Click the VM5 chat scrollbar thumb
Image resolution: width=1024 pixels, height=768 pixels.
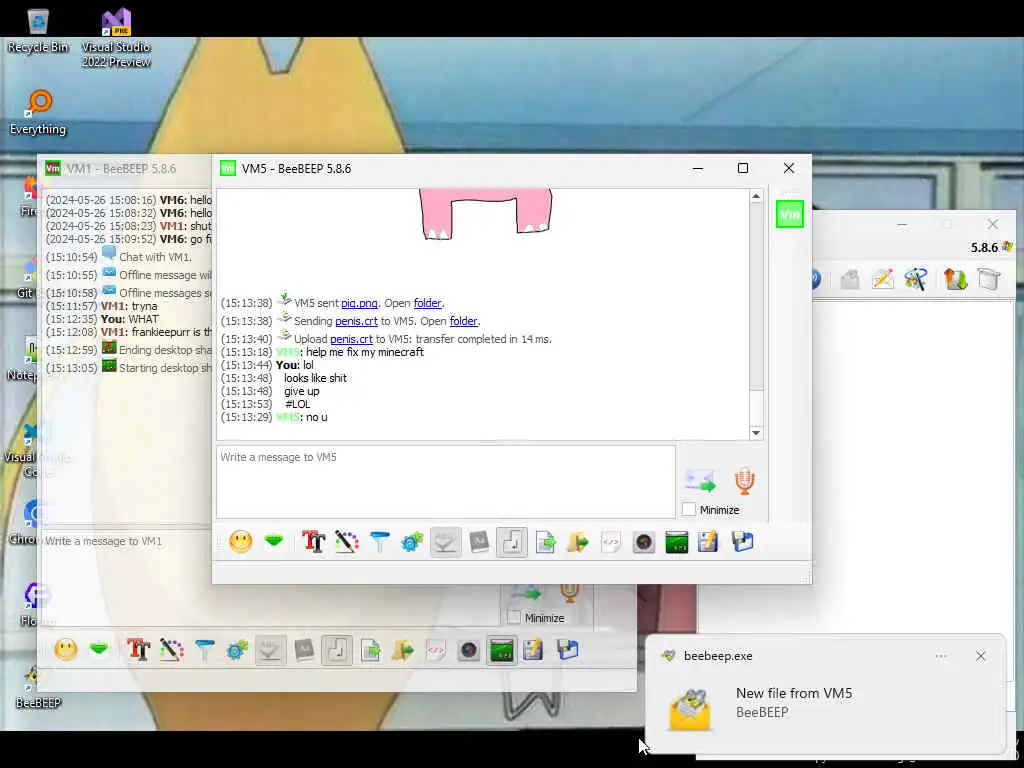click(x=756, y=296)
